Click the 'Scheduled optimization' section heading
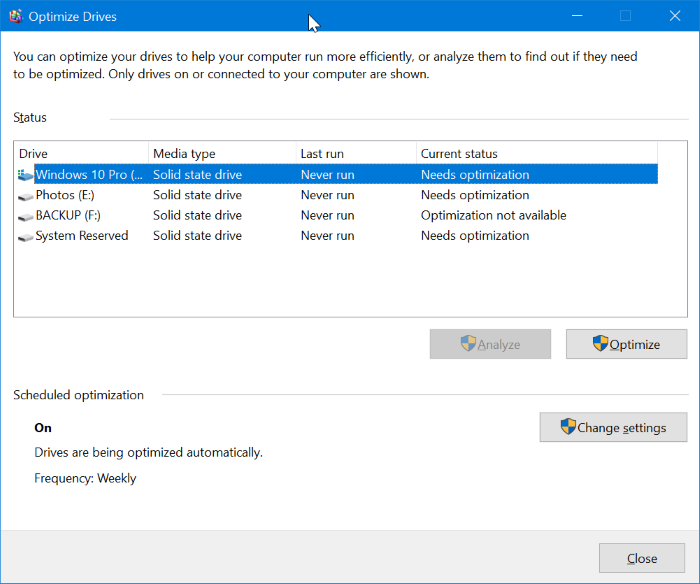The image size is (700, 584). [79, 395]
